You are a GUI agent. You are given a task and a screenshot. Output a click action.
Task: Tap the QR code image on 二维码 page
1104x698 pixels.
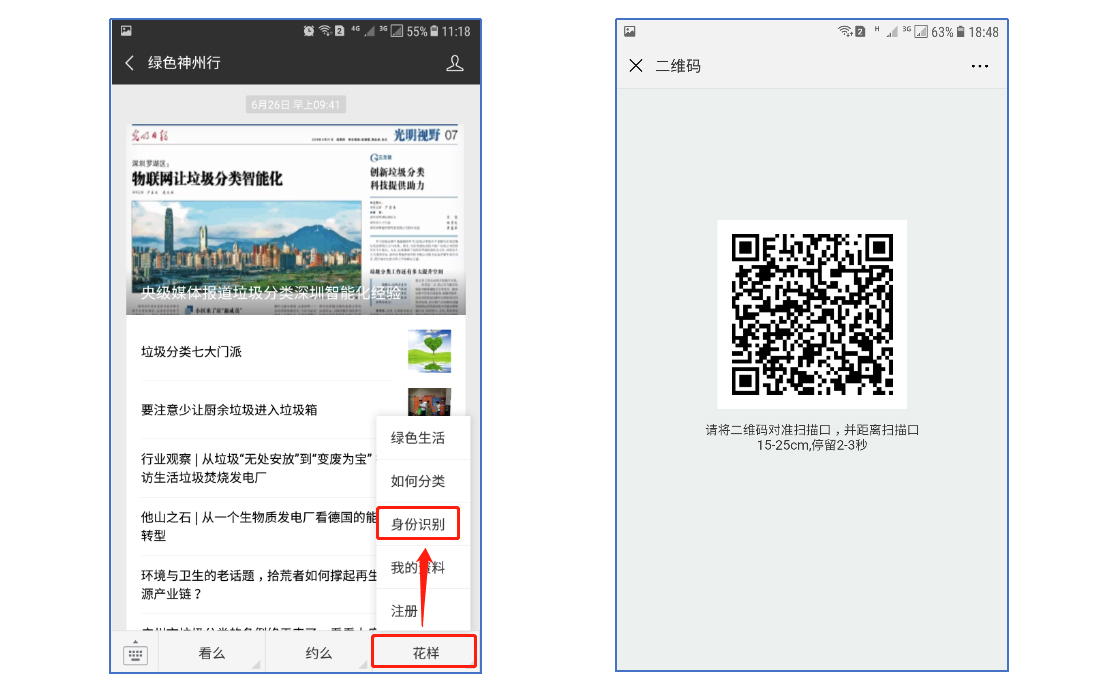pyautogui.click(x=812, y=314)
